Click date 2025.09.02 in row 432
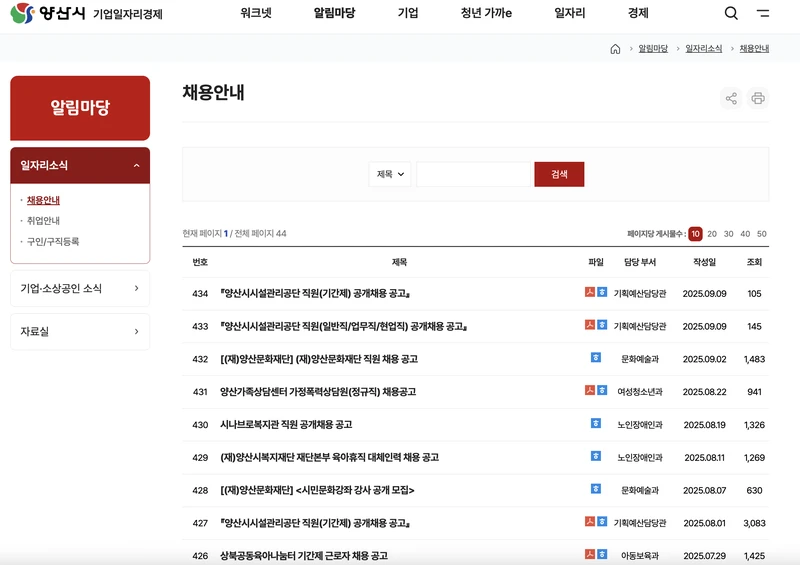The width and height of the screenshot is (800, 565). 704,359
